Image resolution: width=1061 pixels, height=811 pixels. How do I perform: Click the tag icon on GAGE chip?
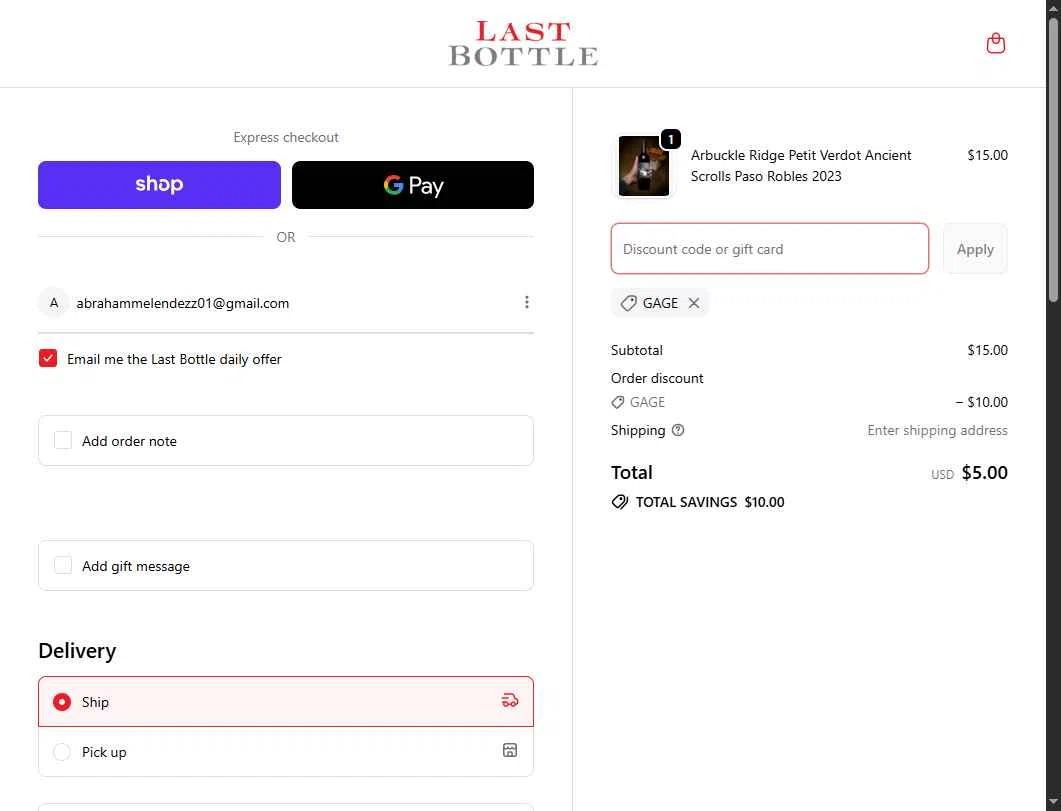point(629,303)
